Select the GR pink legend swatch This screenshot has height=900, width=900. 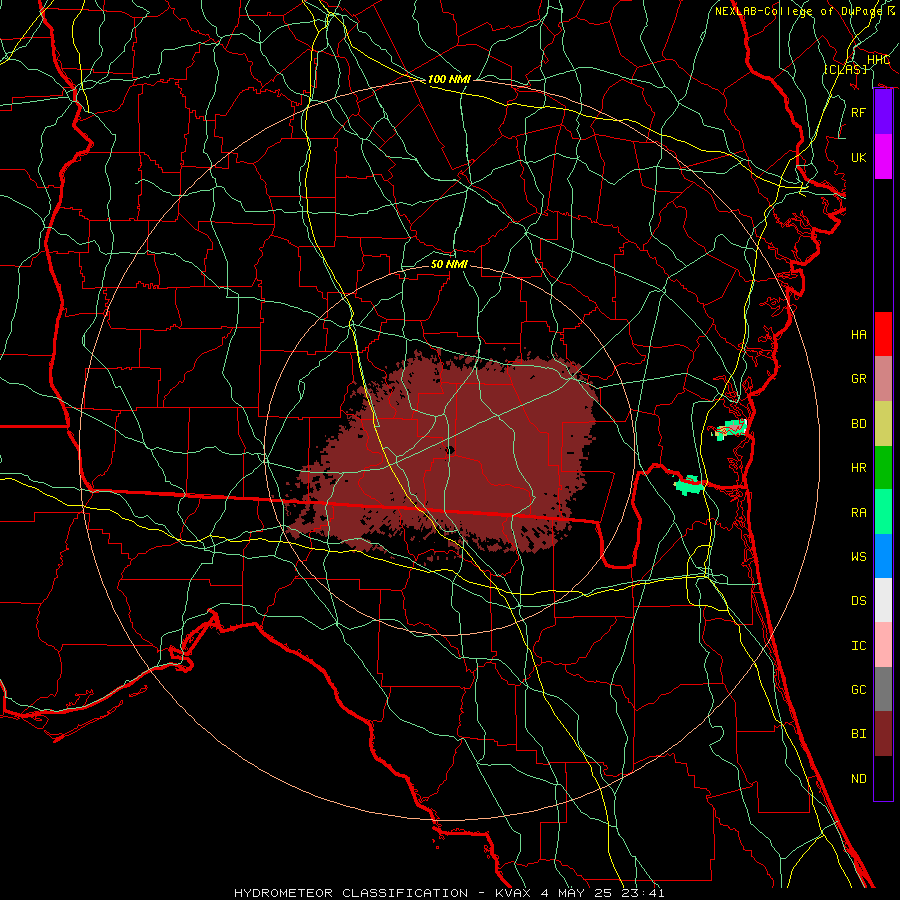click(883, 379)
